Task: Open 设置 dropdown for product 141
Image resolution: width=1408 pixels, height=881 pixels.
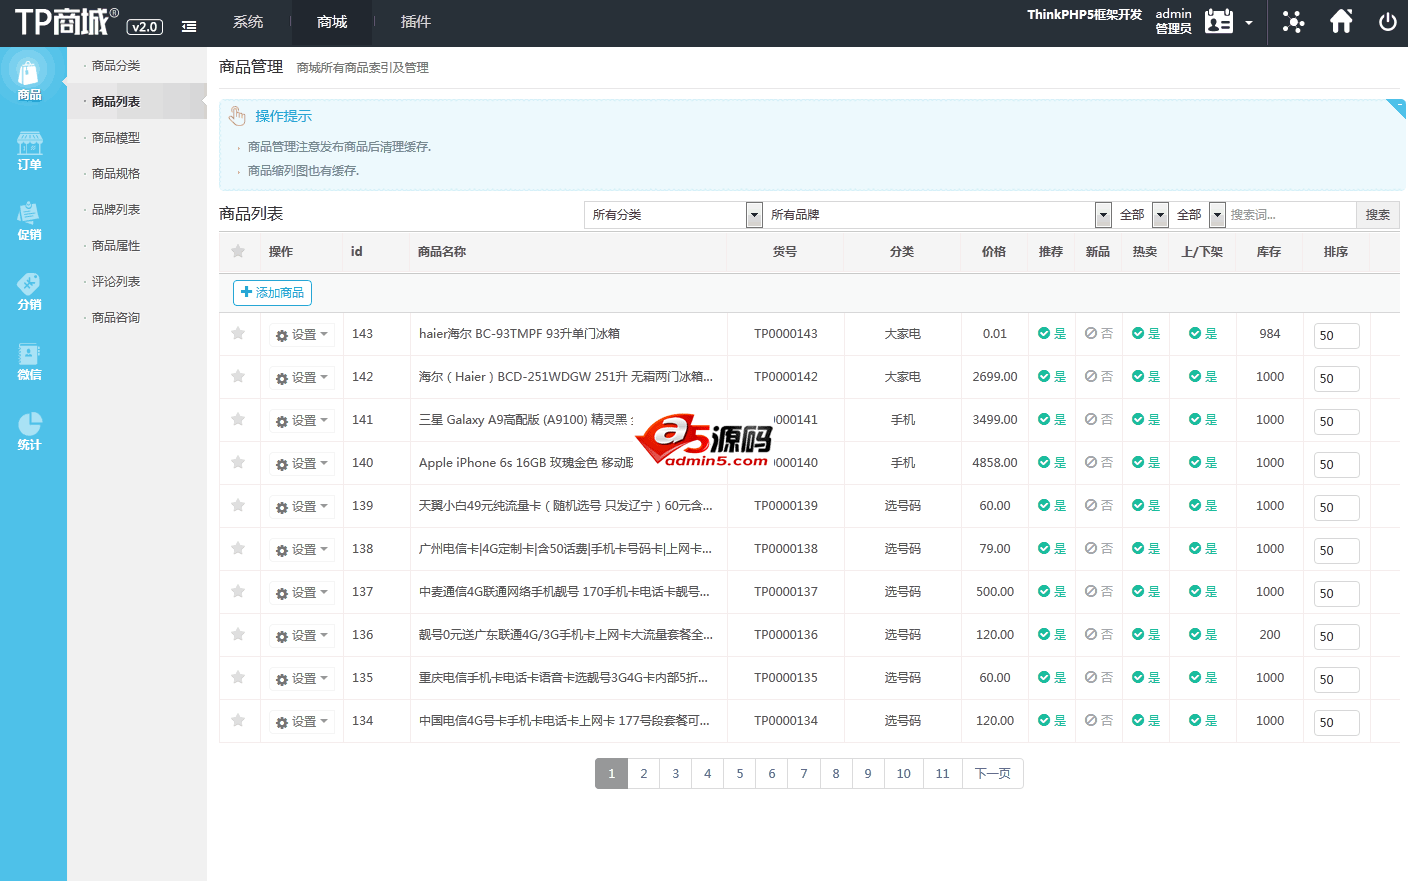Action: coord(302,421)
